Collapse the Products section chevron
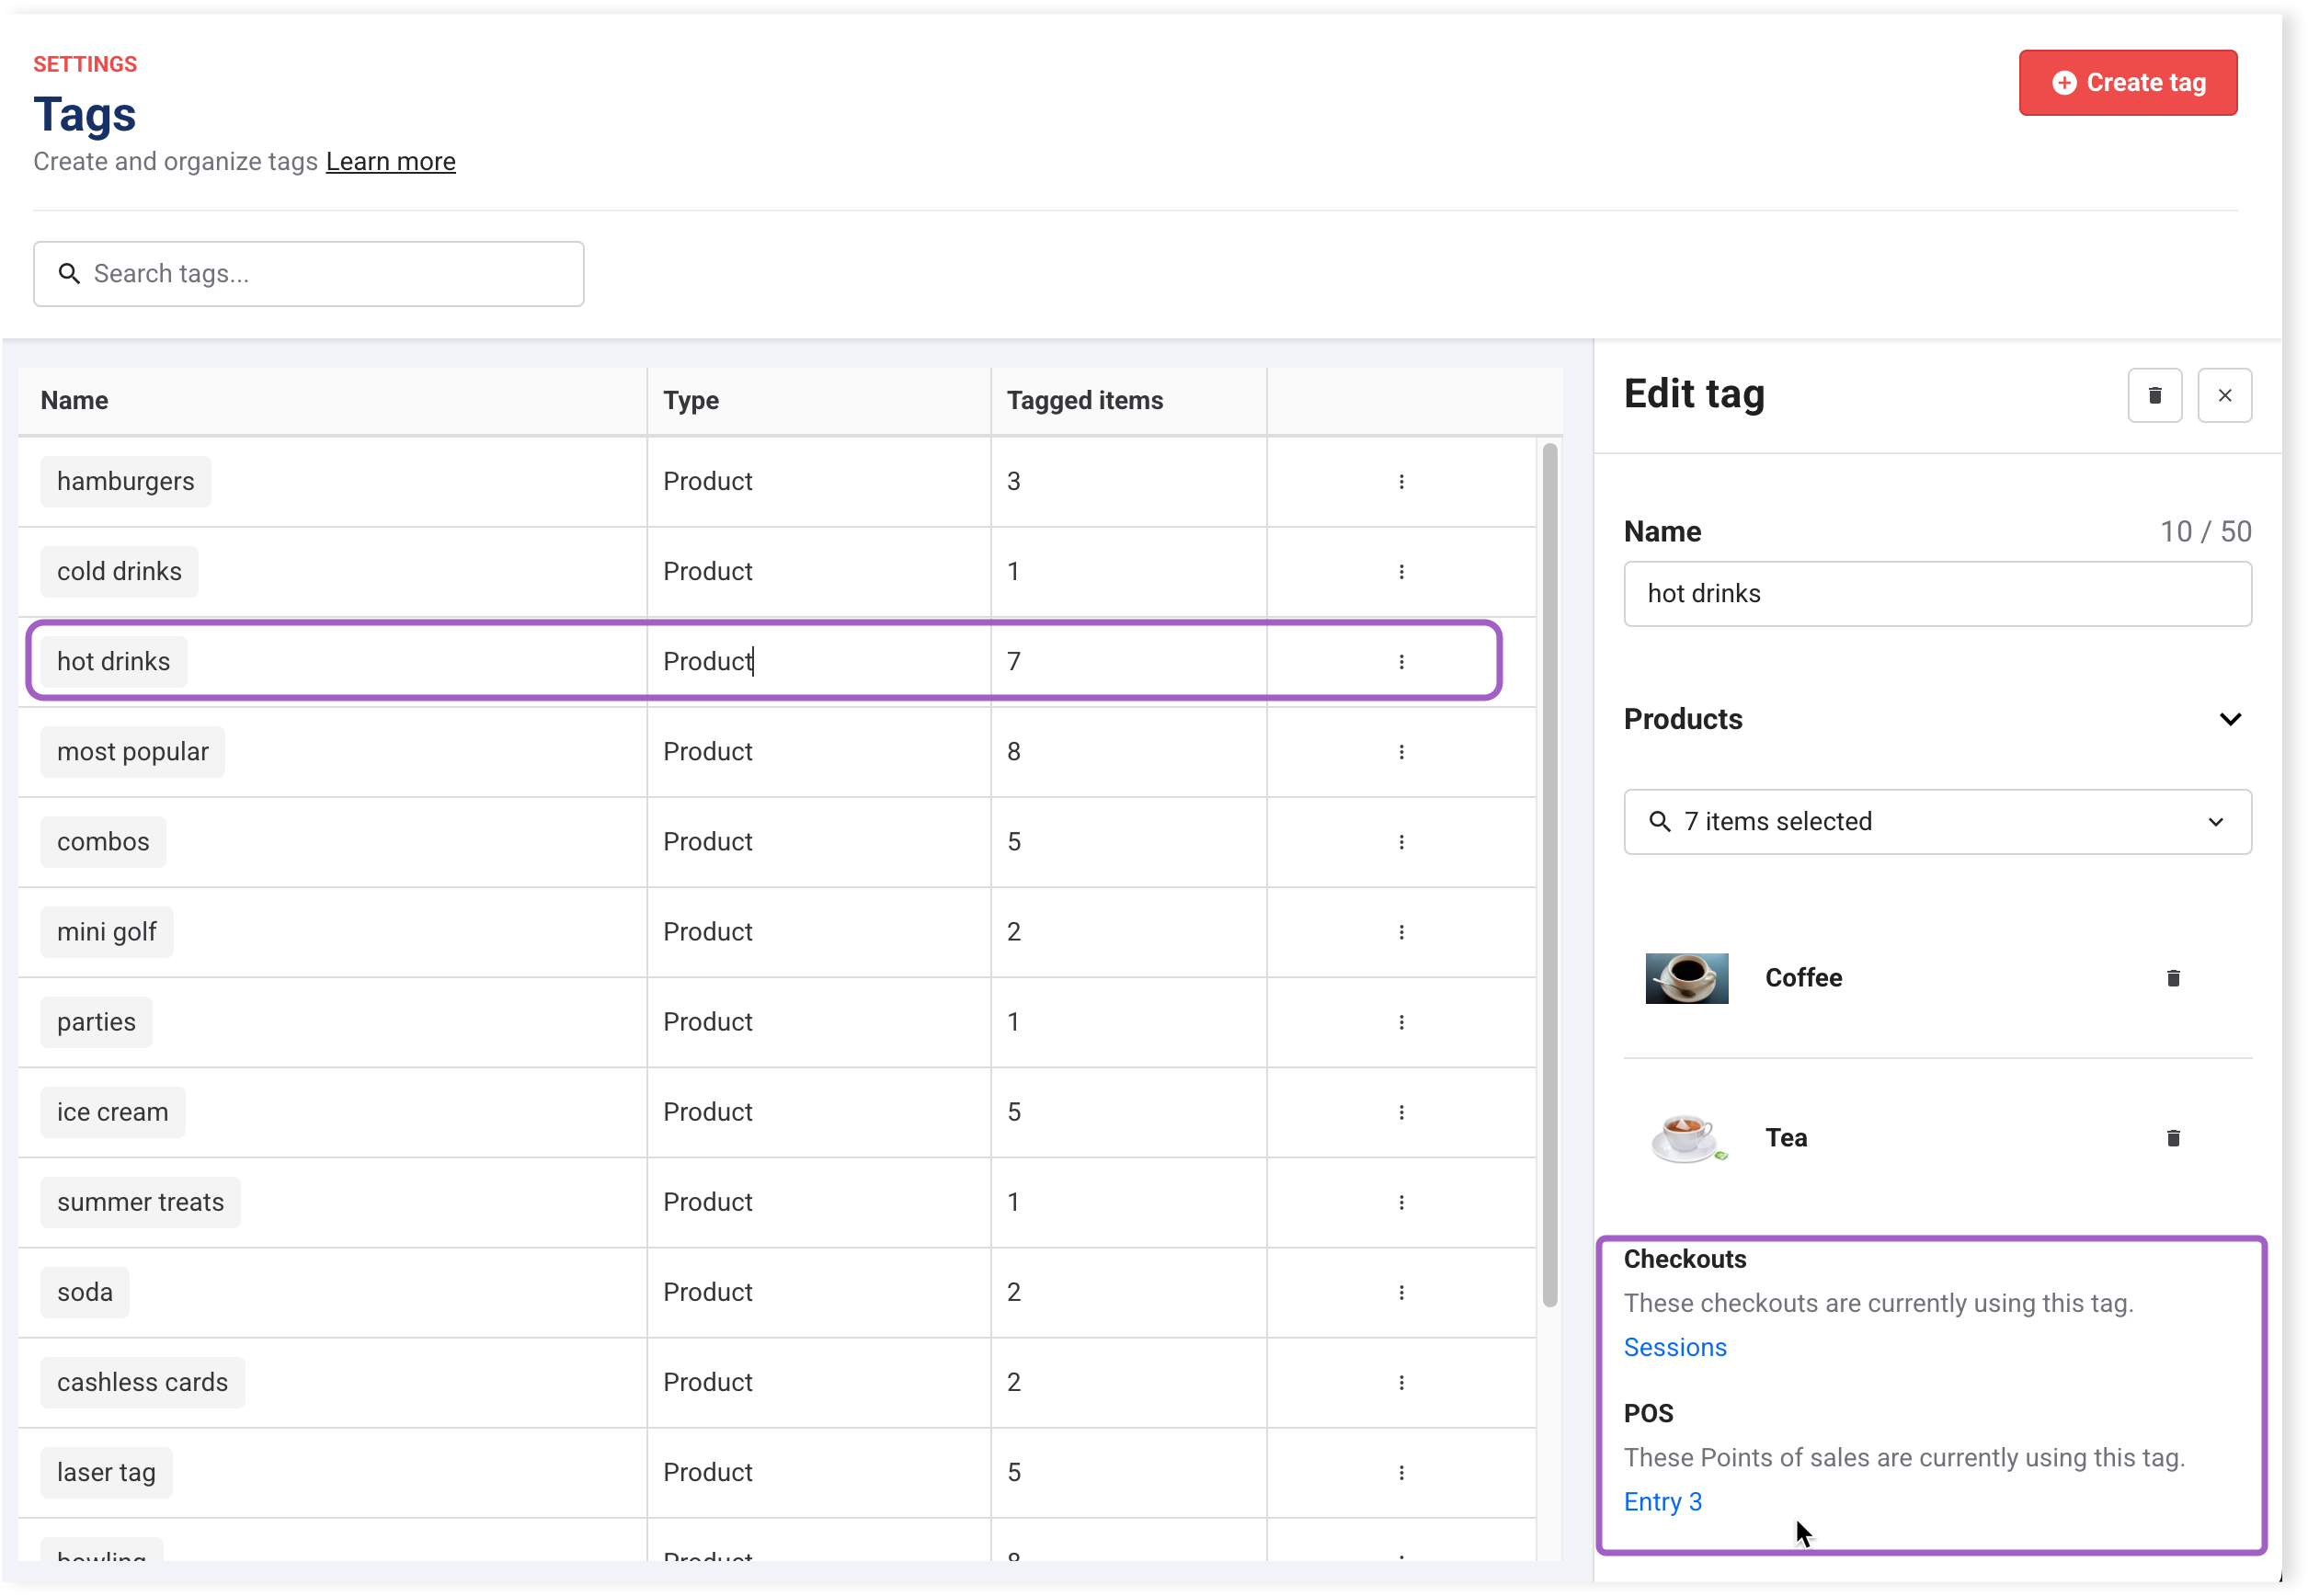Image resolution: width=2308 pixels, height=1596 pixels. tap(2229, 719)
